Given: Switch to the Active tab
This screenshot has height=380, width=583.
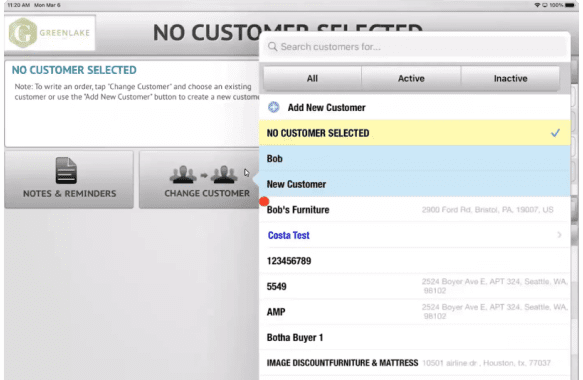Looking at the screenshot, I should click(x=411, y=78).
